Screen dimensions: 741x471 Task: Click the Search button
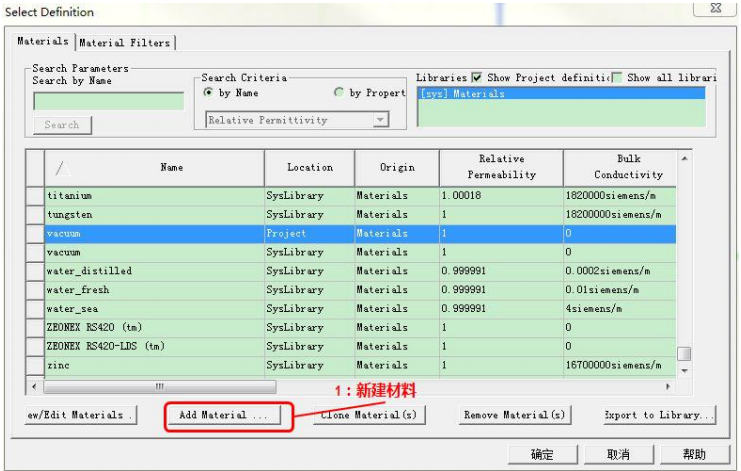tap(62, 125)
